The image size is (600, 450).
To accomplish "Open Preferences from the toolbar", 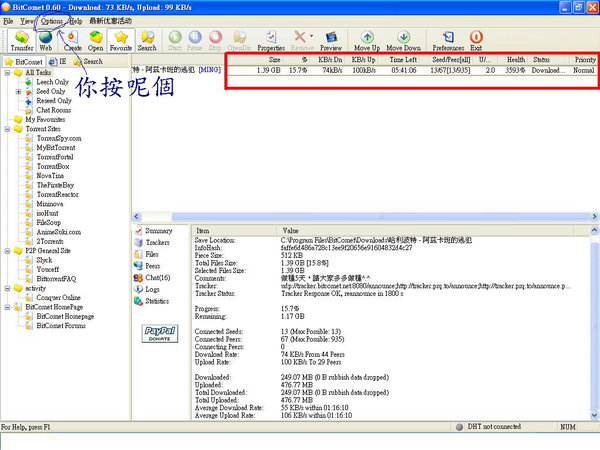I will [448, 41].
